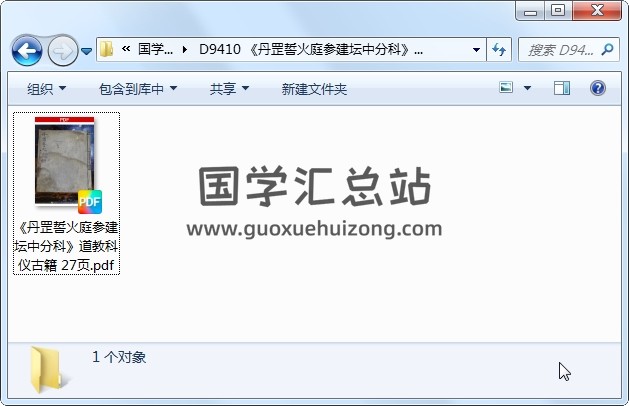The height and width of the screenshot is (406, 629).
Task: Toggle the preview pane
Action: (562, 88)
